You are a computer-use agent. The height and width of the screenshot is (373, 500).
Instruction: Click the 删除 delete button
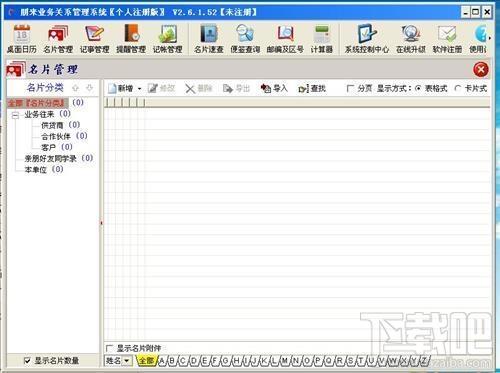pos(199,88)
